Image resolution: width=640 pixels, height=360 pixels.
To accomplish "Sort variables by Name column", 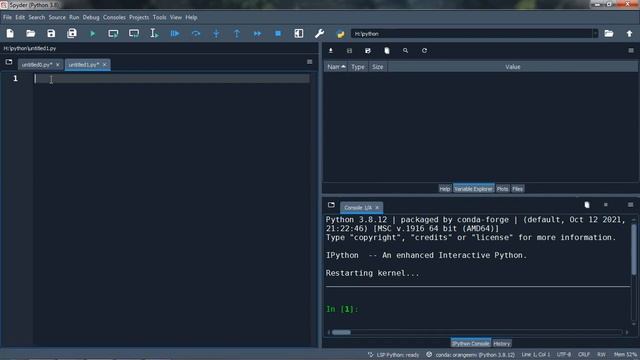I will point(336,67).
